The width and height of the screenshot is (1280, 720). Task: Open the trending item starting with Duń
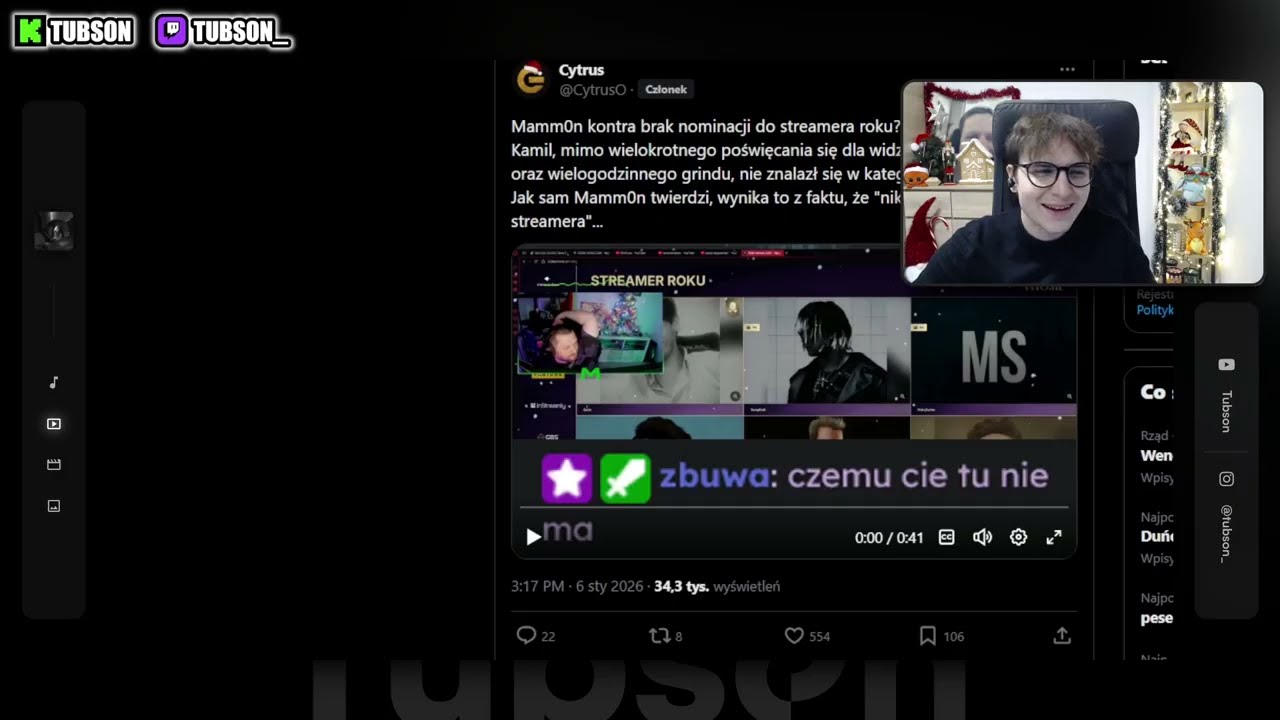(x=1157, y=536)
